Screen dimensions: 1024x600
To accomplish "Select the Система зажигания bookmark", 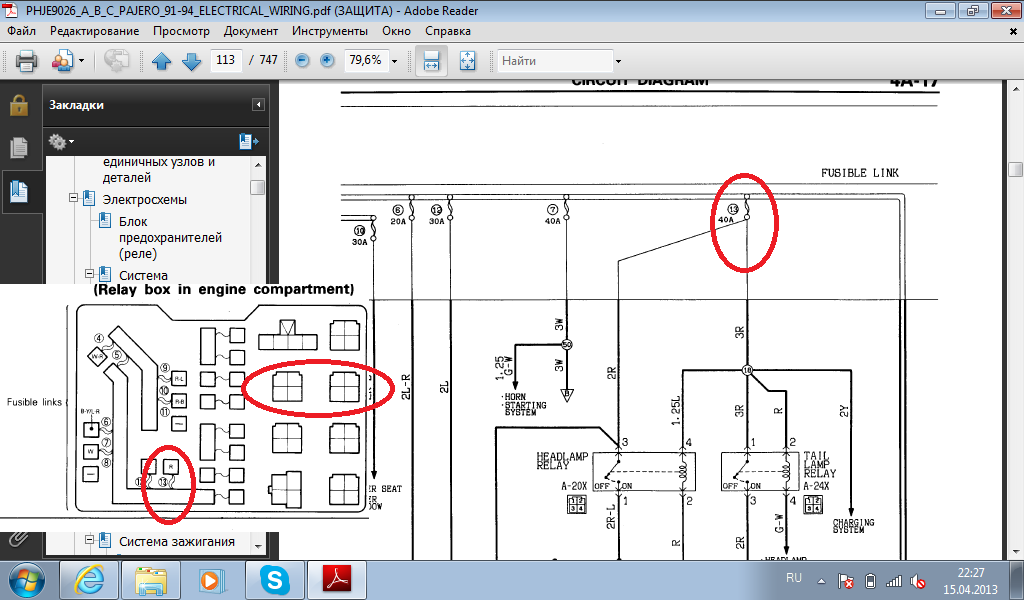I will click(176, 541).
